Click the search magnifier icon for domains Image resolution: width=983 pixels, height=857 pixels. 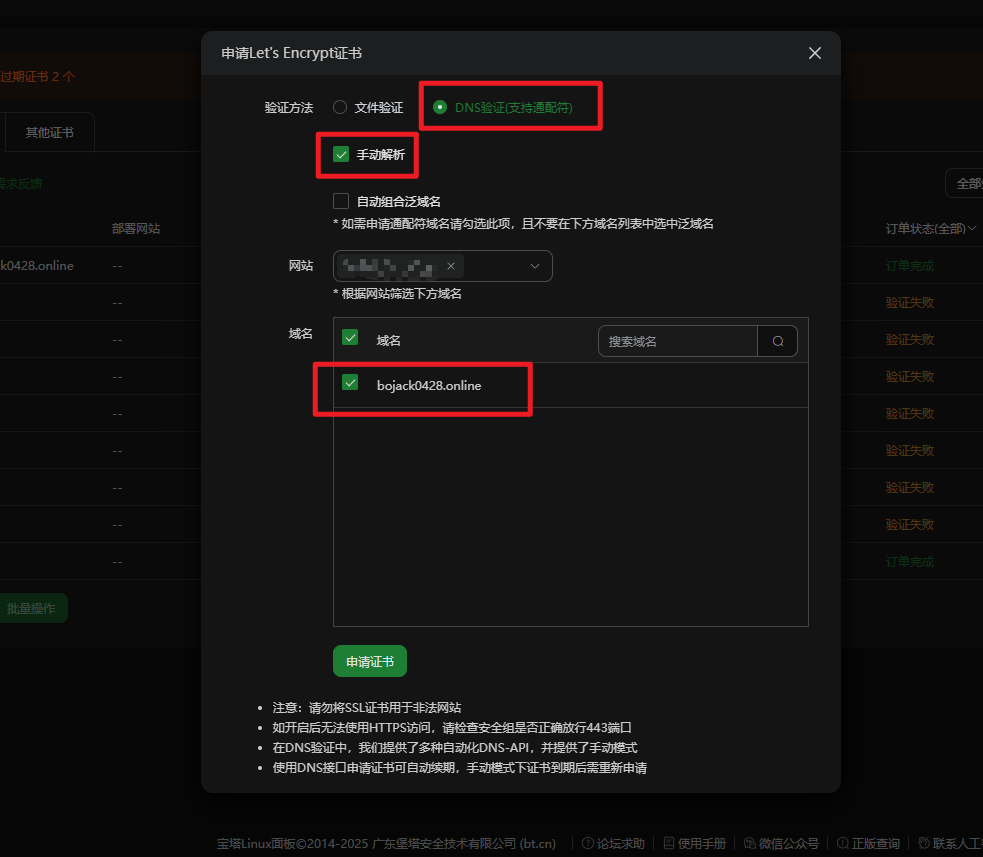[777, 341]
